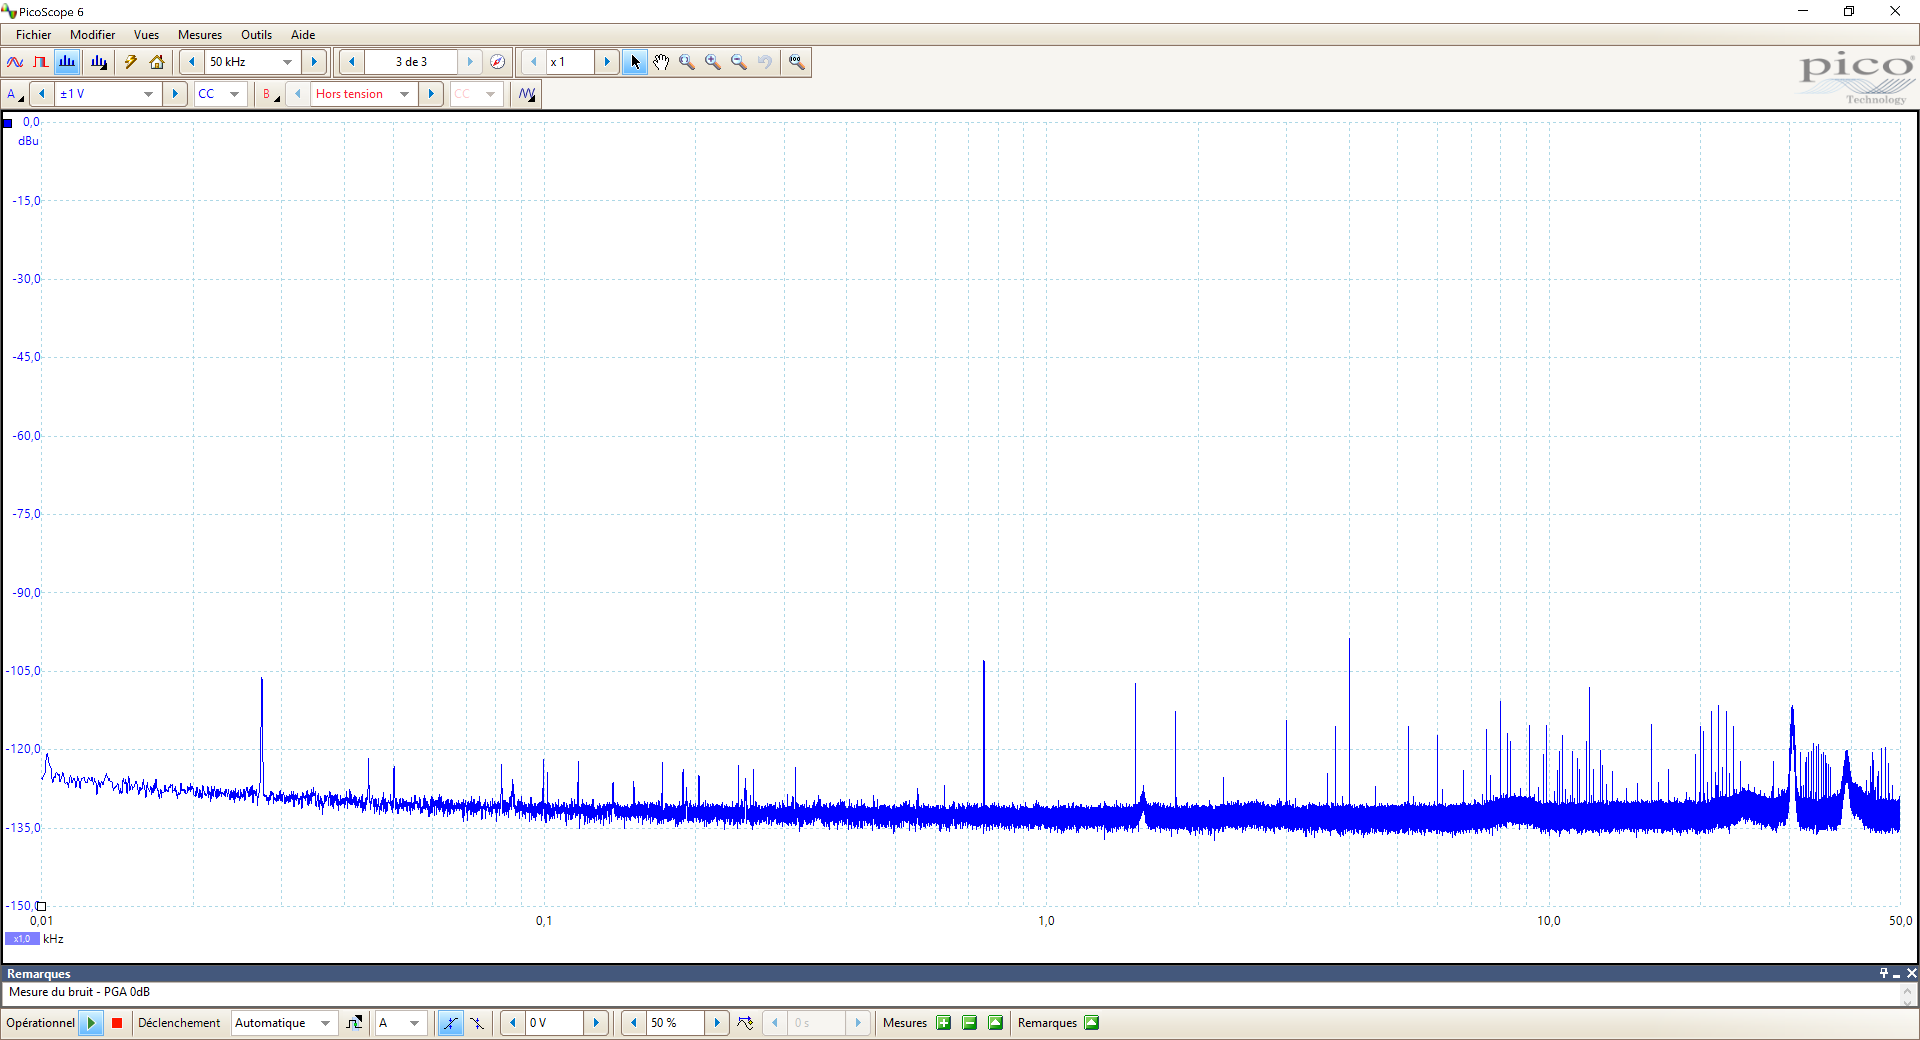Open channel A CC coupling dropdown
The width and height of the screenshot is (1920, 1040).
pos(235,94)
